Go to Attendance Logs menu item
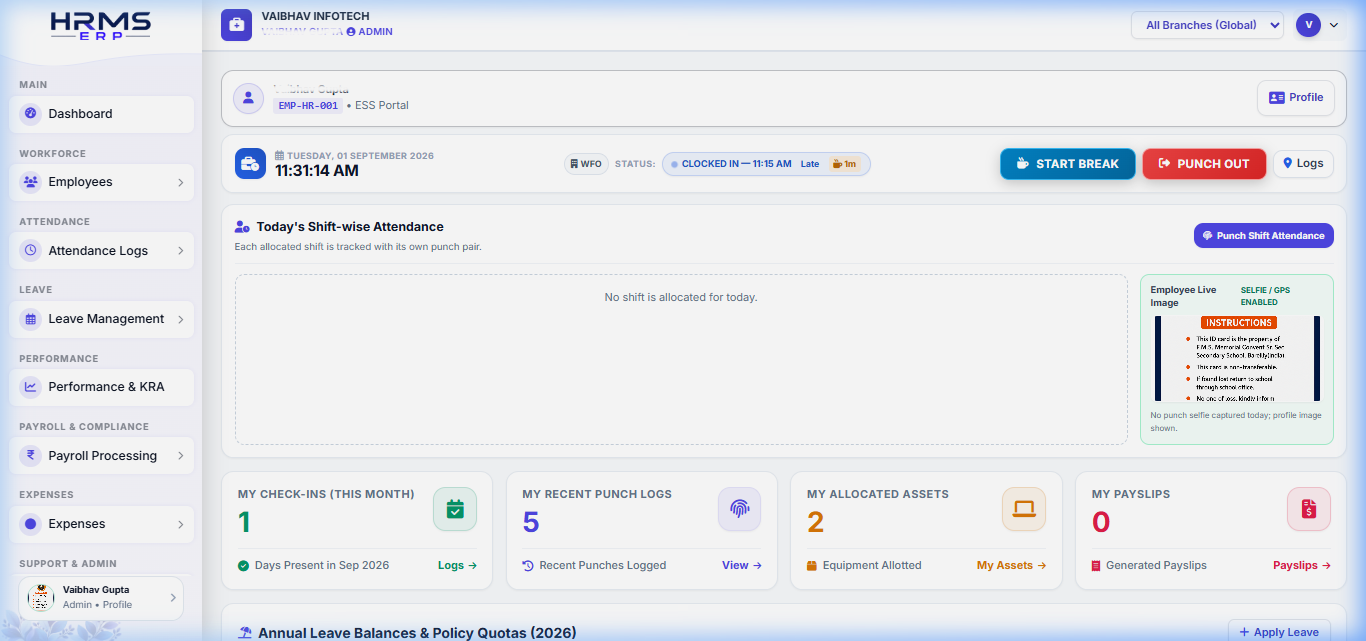The height and width of the screenshot is (641, 1366). (x=102, y=250)
